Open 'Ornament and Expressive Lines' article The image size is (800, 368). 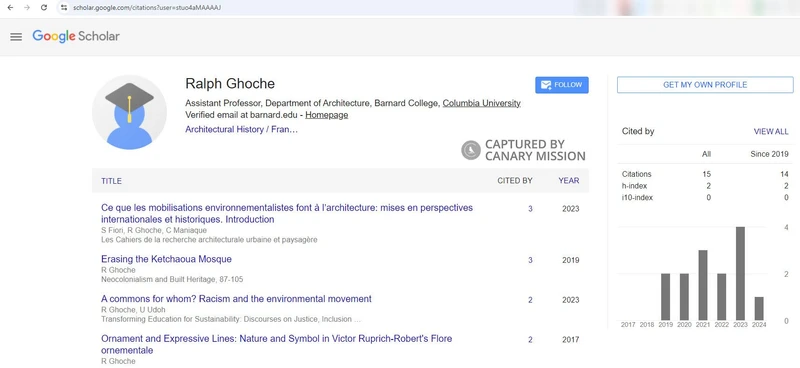pos(276,345)
